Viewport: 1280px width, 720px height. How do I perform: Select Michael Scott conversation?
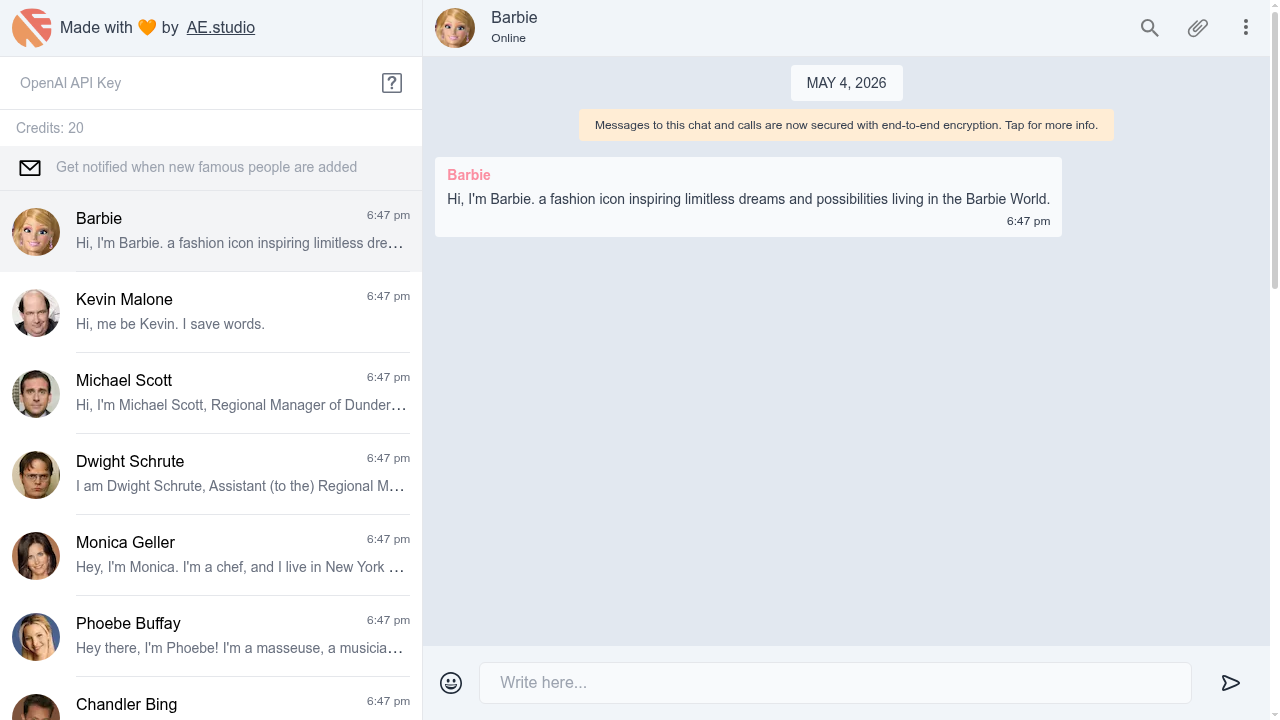coord(211,393)
